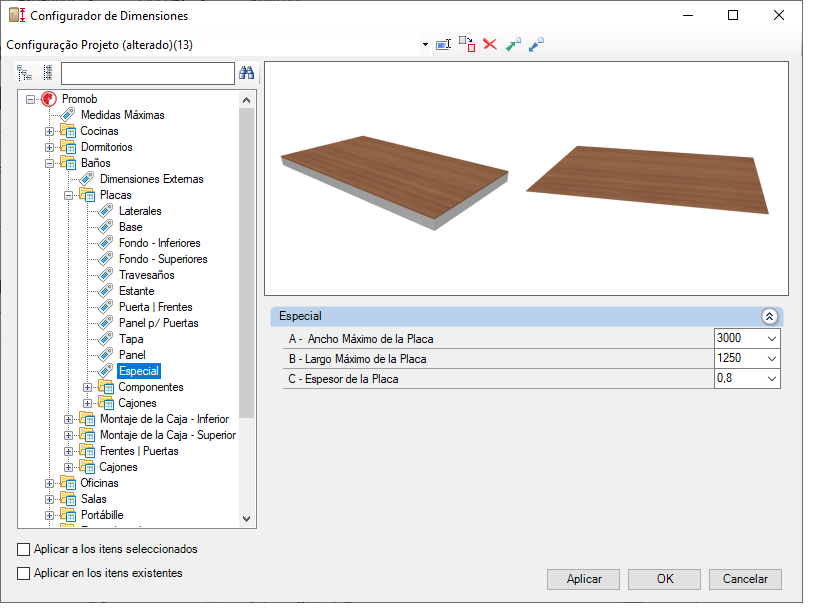
Task: Click the red X delete configuration icon
Action: [x=490, y=44]
